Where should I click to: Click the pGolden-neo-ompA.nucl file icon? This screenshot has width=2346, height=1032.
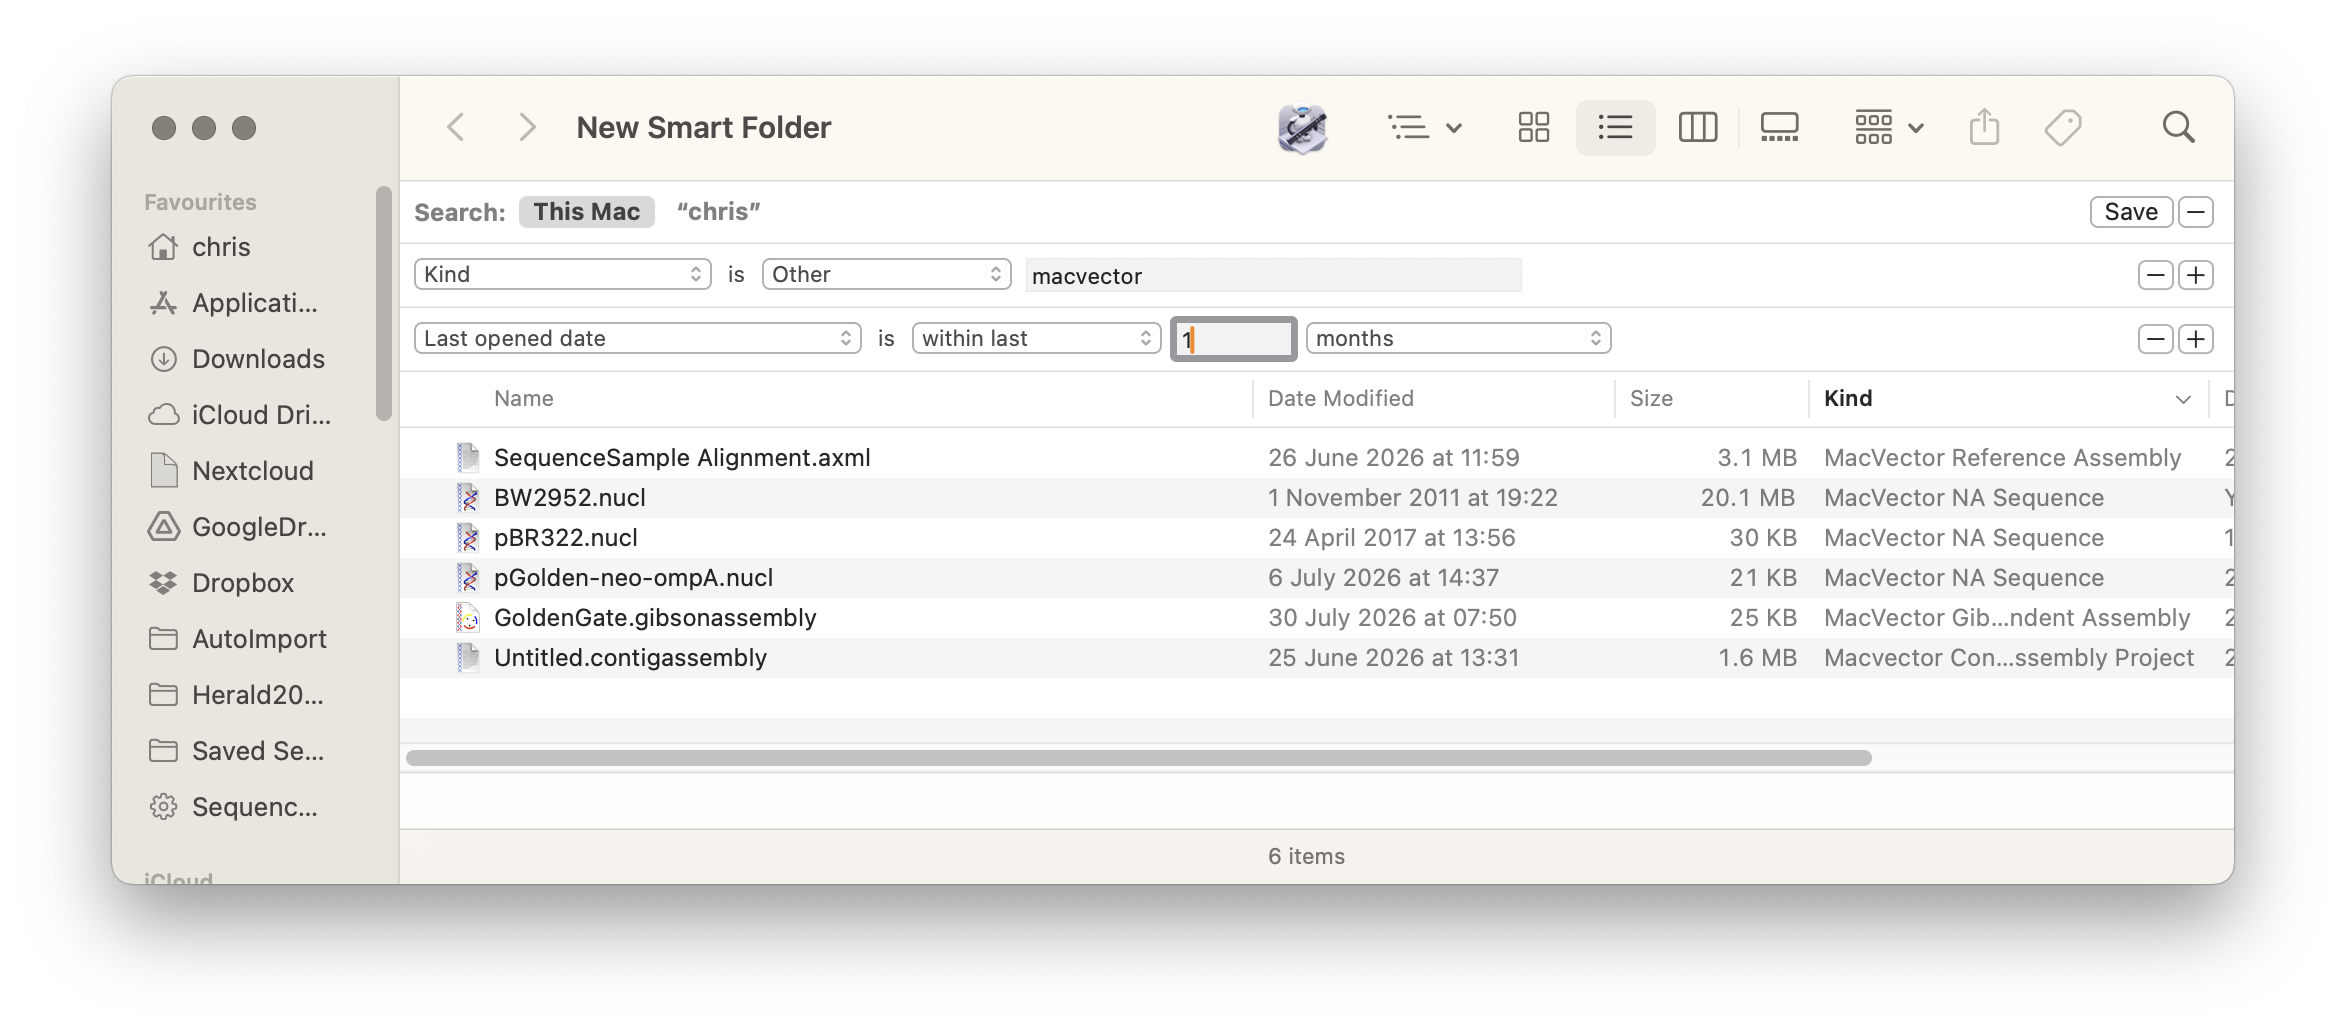coord(468,578)
